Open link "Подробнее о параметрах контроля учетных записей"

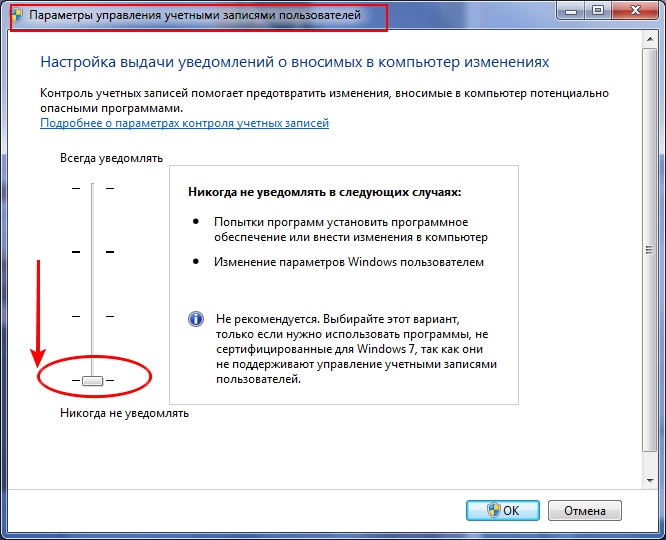(x=184, y=123)
